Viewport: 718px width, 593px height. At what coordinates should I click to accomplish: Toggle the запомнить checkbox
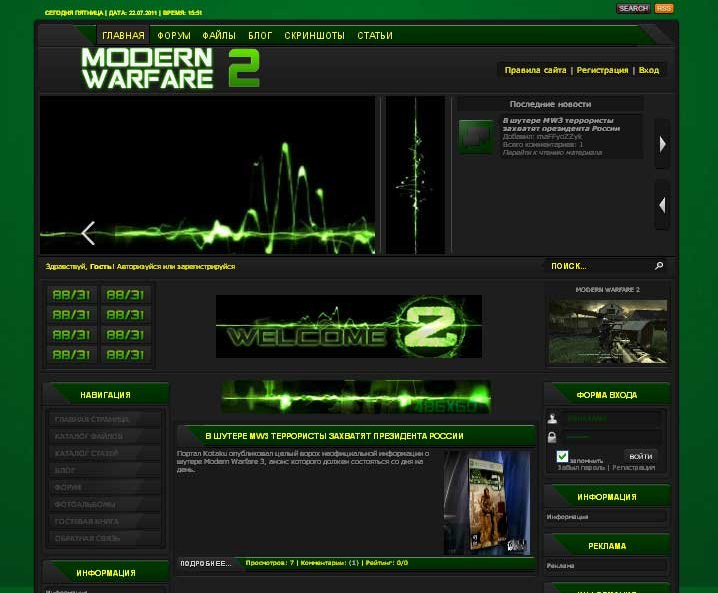coord(562,456)
